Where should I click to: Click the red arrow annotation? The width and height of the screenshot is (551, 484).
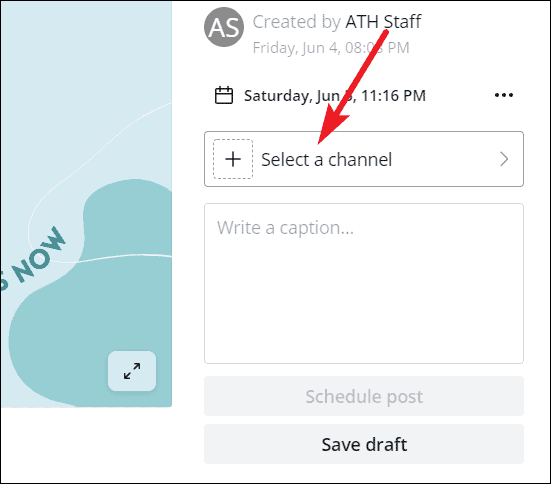pyautogui.click(x=353, y=87)
